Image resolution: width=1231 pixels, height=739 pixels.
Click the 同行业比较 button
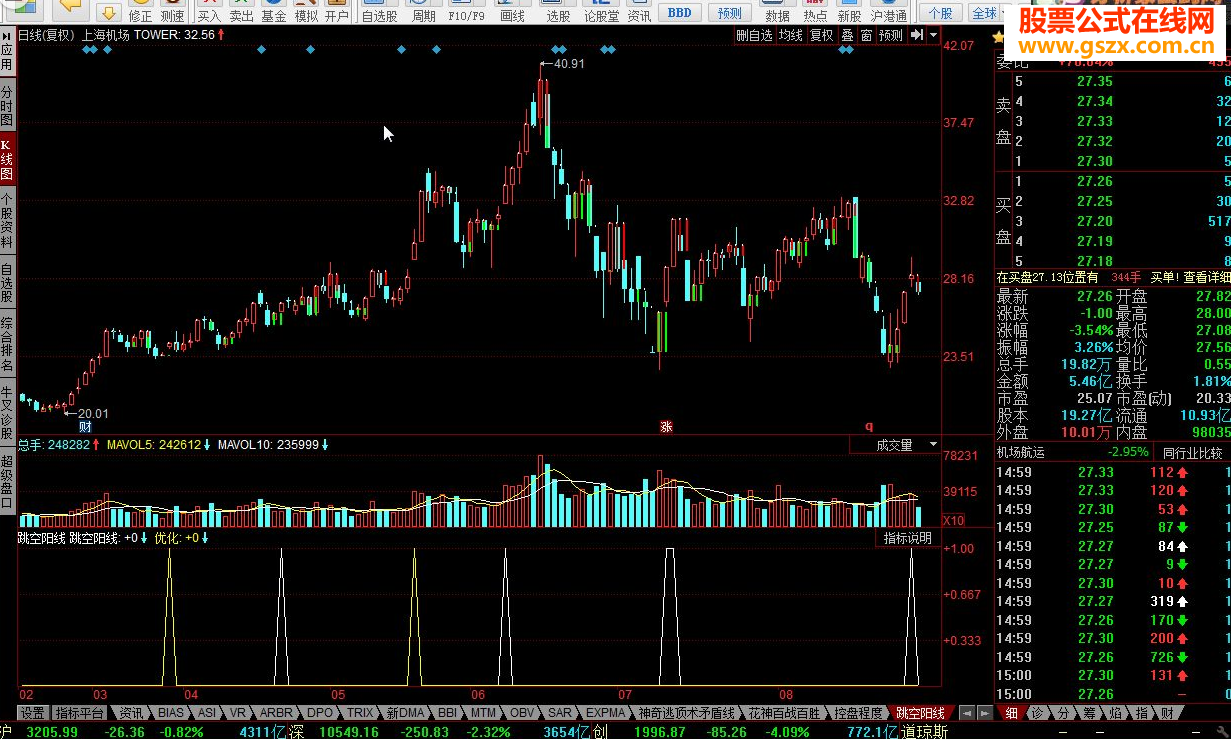point(1192,453)
